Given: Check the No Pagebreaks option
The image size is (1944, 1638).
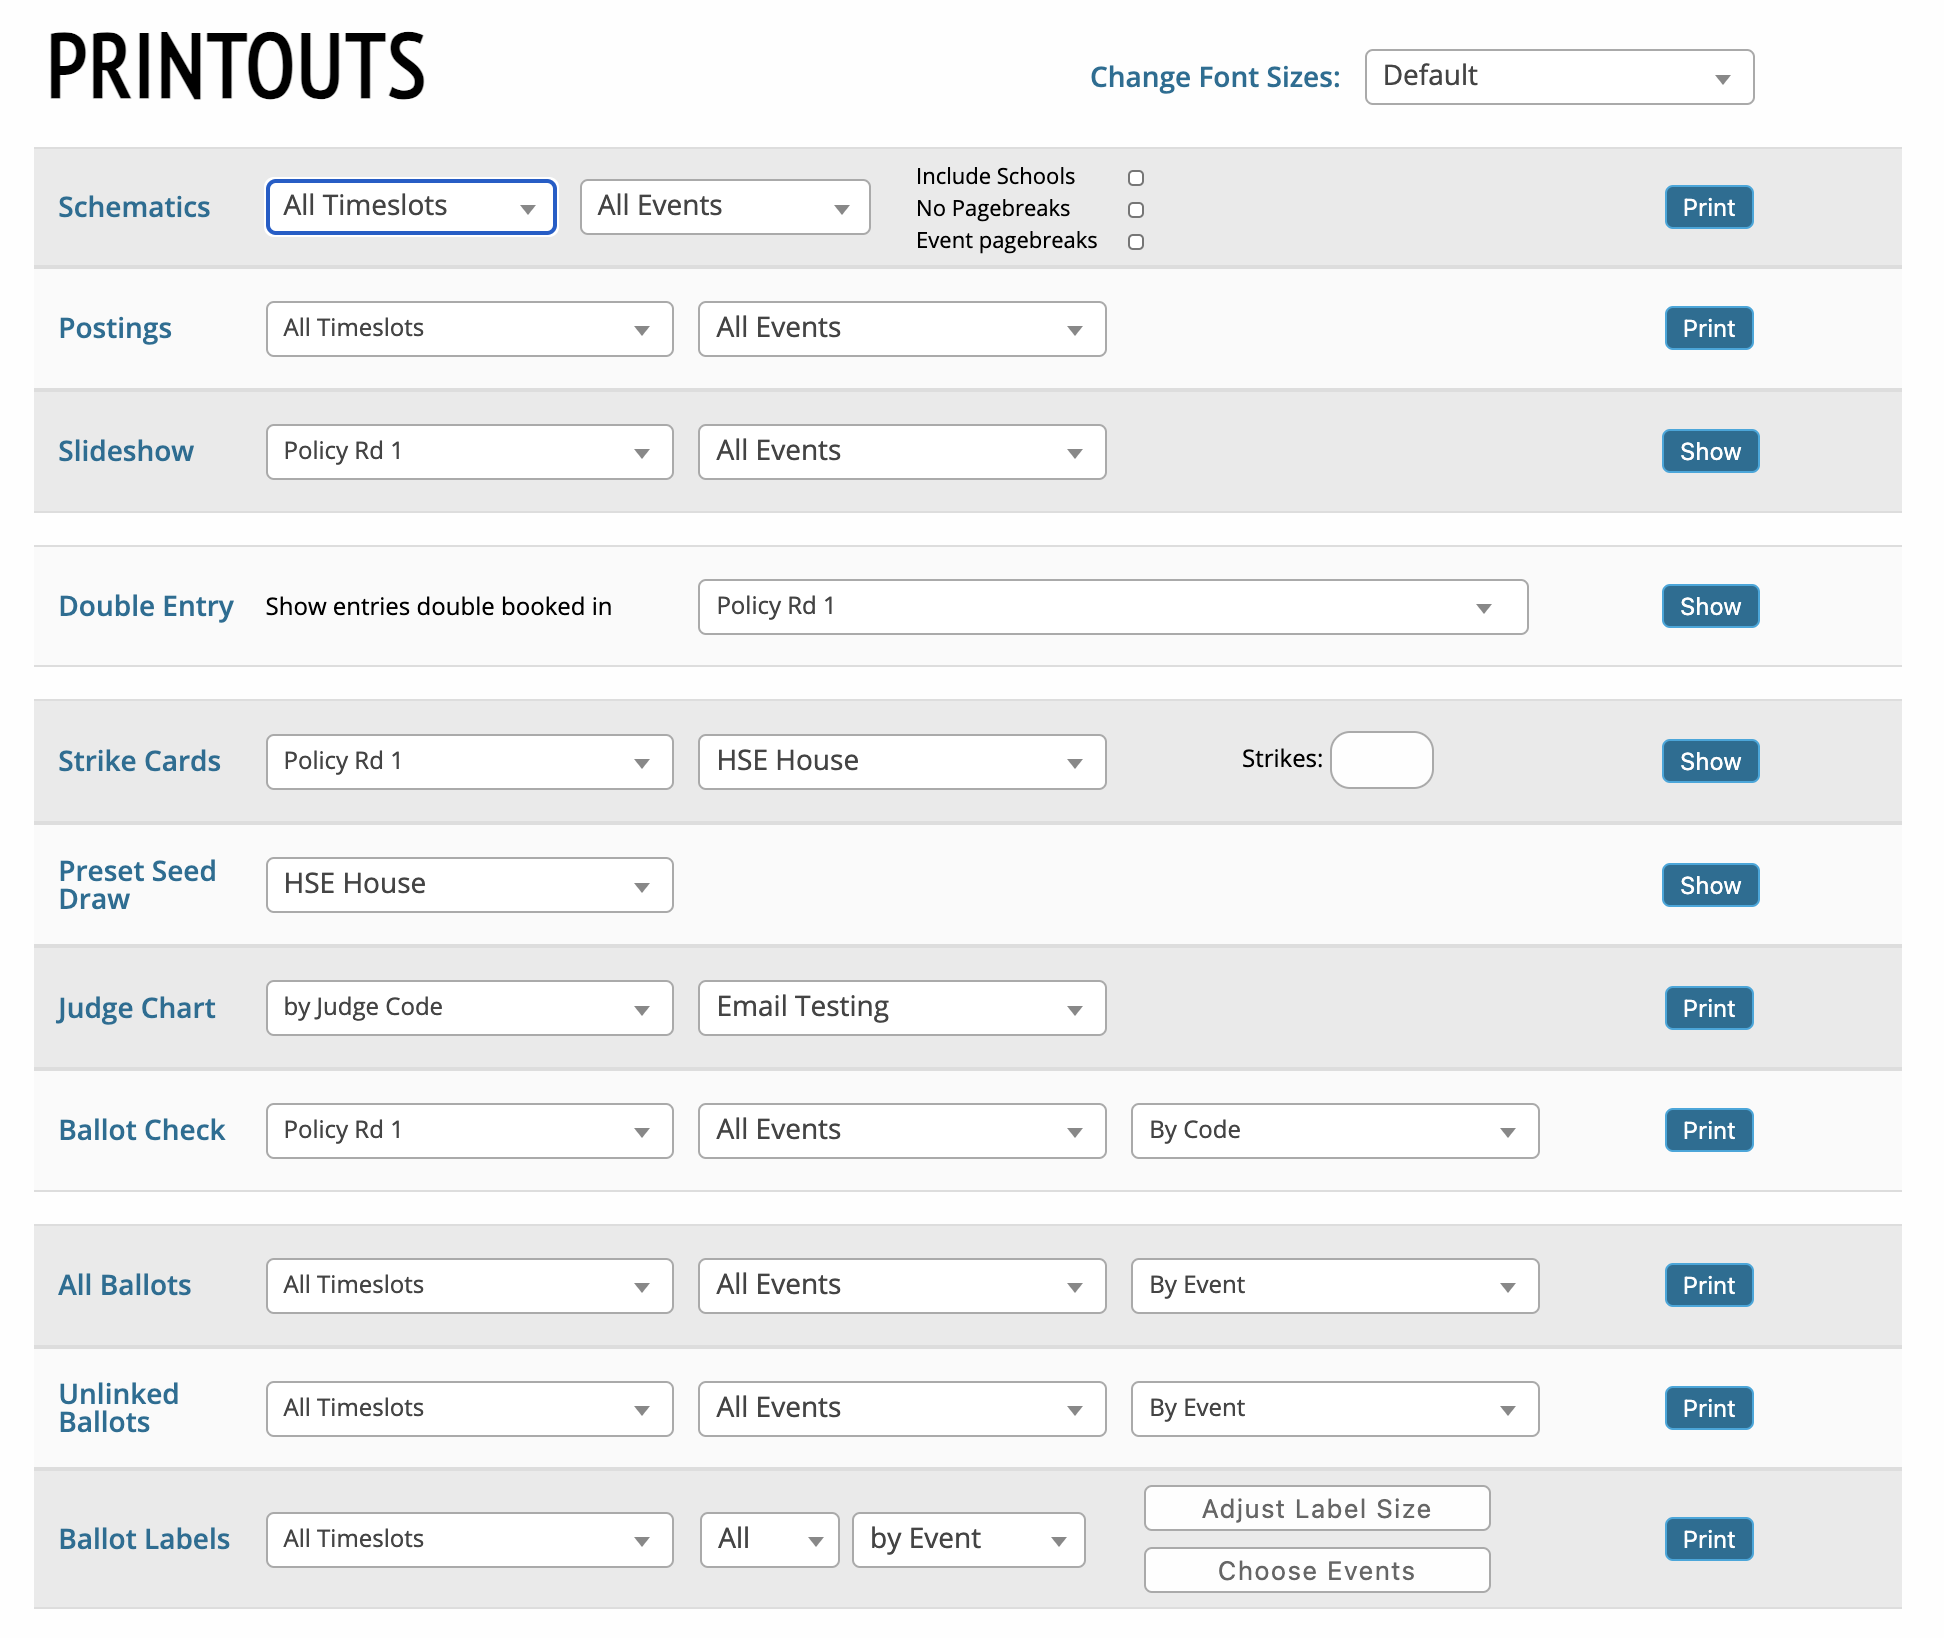Looking at the screenshot, I should click(x=1136, y=210).
